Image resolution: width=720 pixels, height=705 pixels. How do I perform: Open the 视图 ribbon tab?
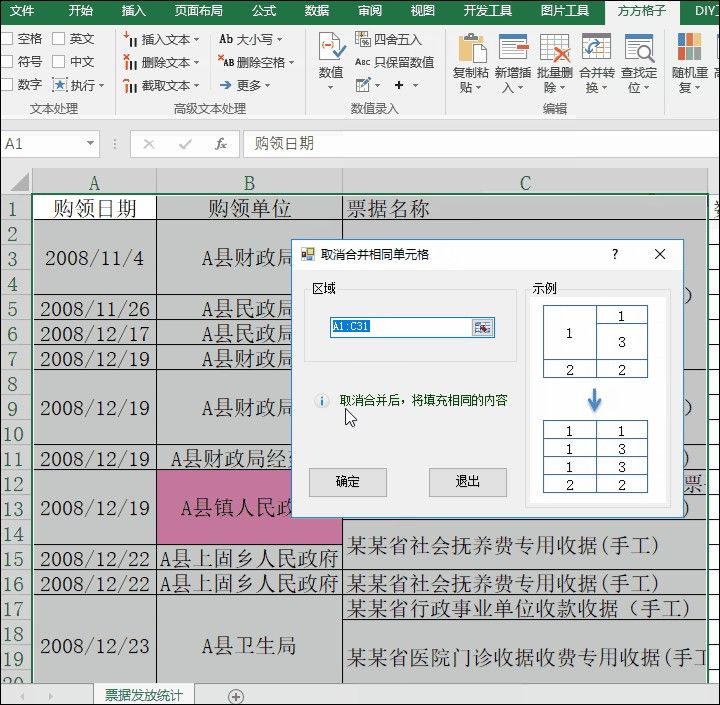tap(422, 10)
